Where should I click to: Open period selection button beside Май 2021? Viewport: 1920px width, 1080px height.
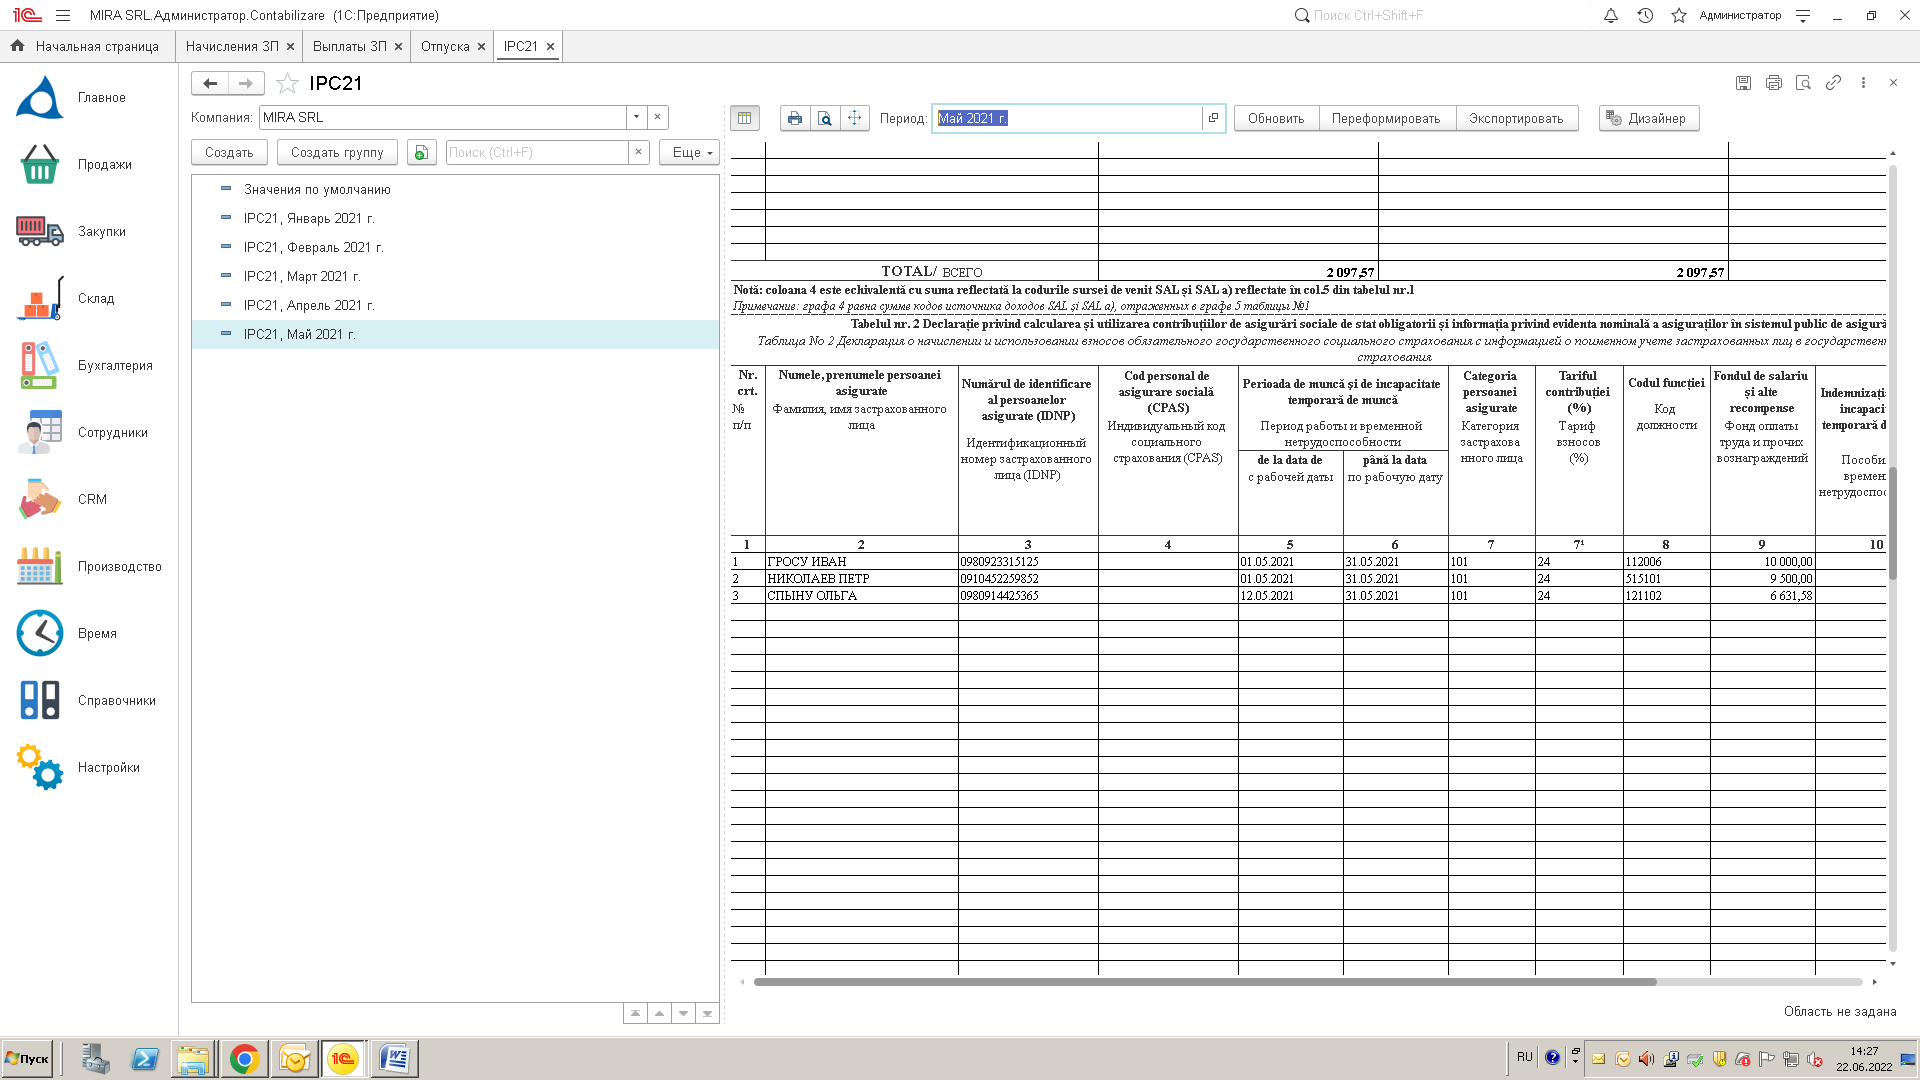tap(1213, 118)
